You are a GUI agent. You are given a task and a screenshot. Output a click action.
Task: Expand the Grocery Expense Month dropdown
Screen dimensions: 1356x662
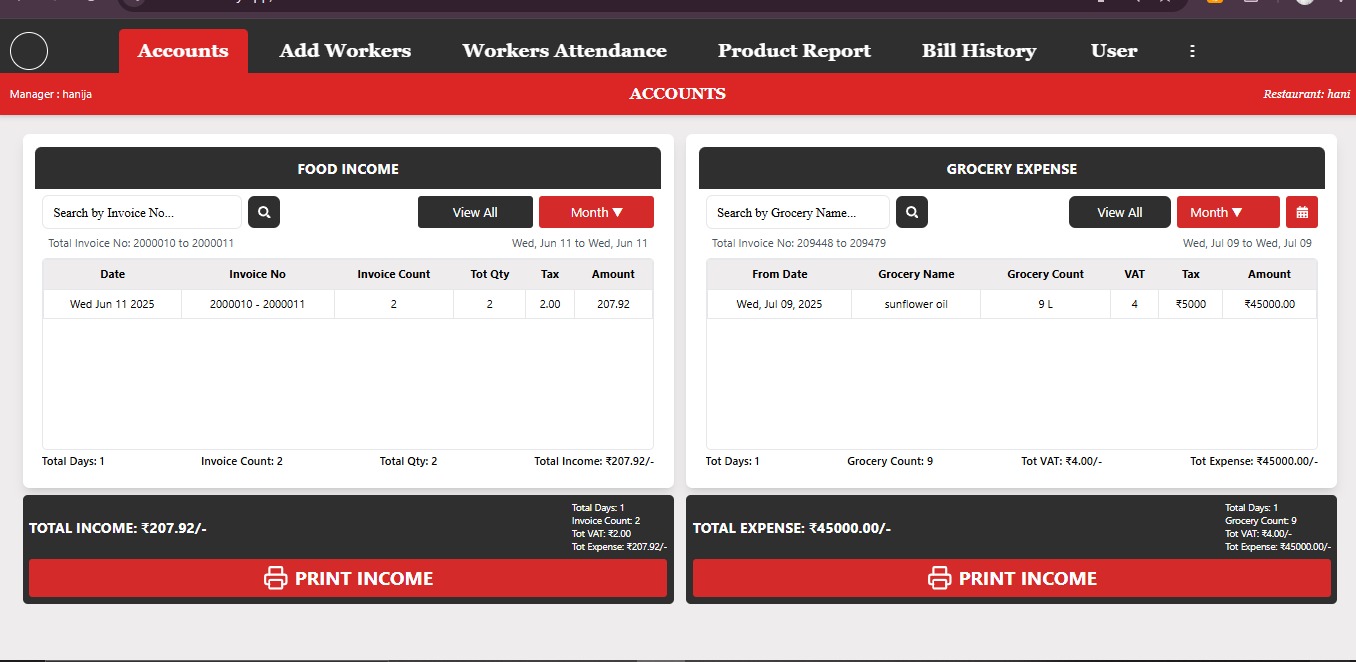(1227, 212)
